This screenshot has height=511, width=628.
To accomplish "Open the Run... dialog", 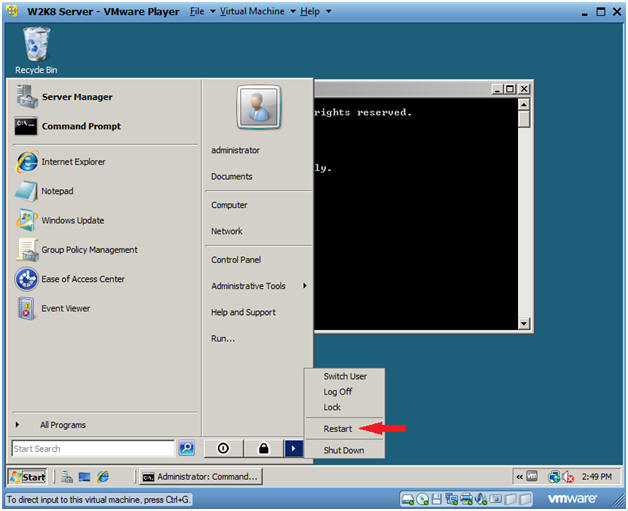I will [x=223, y=338].
